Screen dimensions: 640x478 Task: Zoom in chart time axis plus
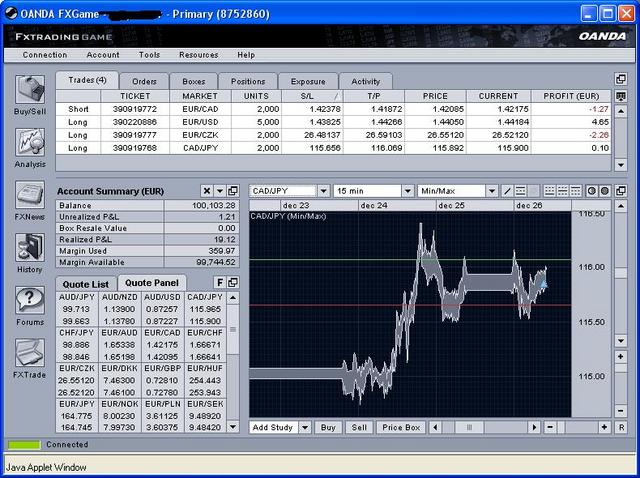click(x=604, y=427)
